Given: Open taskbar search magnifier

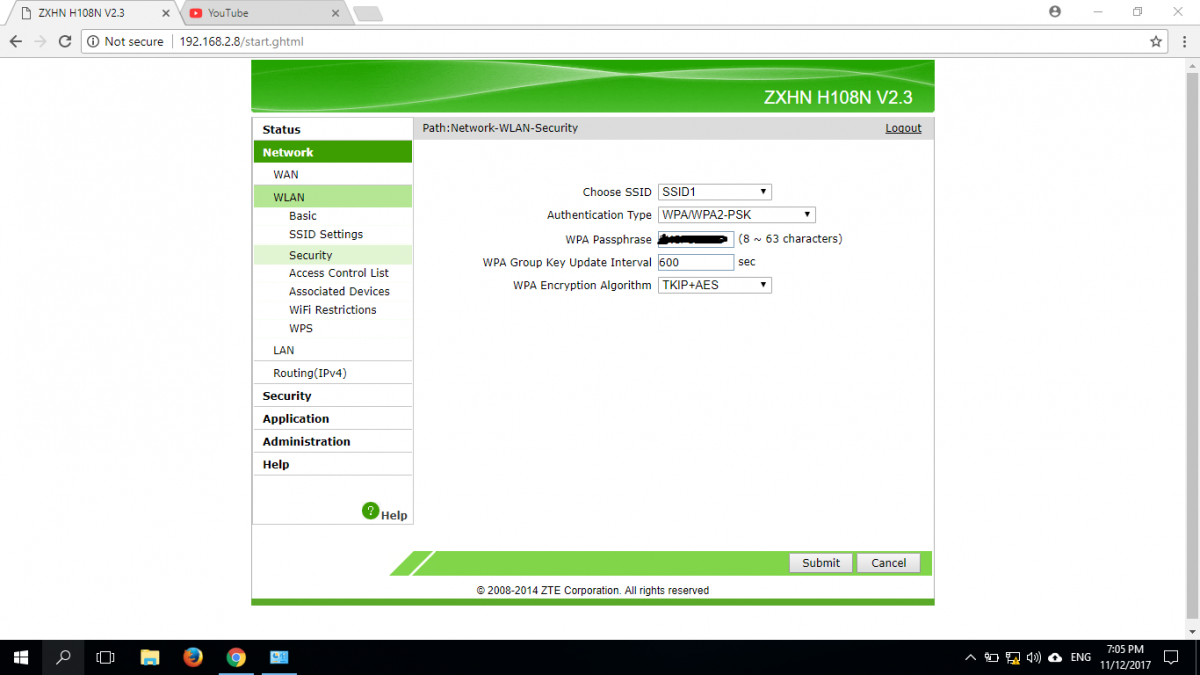Looking at the screenshot, I should (x=63, y=657).
